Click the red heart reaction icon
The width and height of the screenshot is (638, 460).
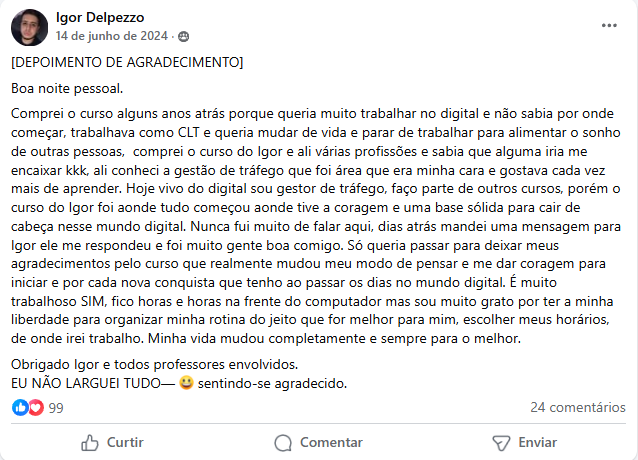click(x=35, y=408)
